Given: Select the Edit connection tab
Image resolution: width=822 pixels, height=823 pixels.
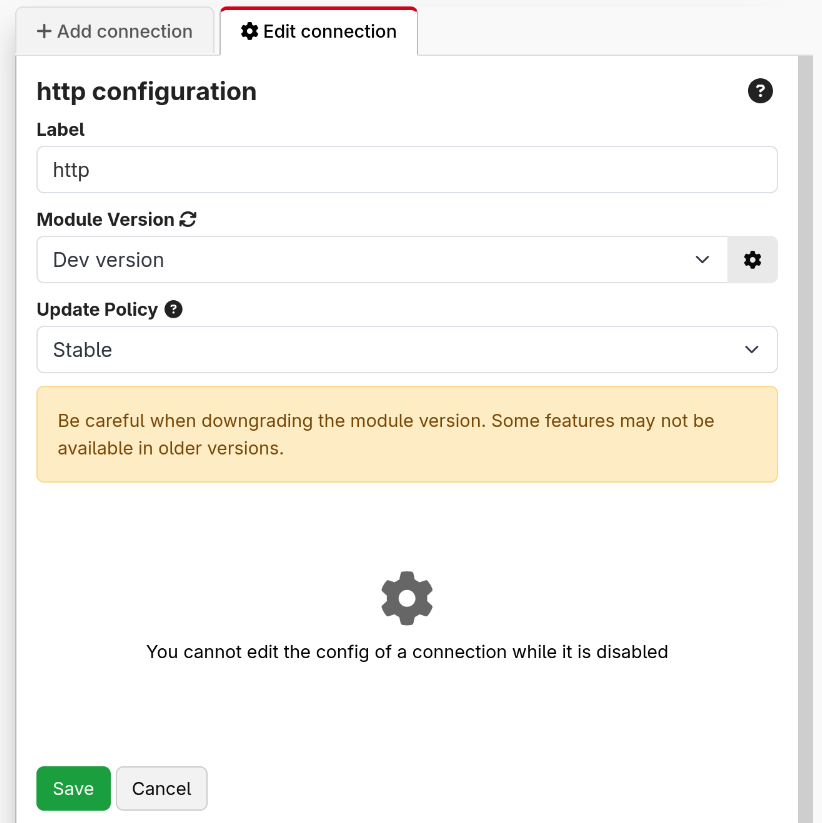Looking at the screenshot, I should point(318,31).
